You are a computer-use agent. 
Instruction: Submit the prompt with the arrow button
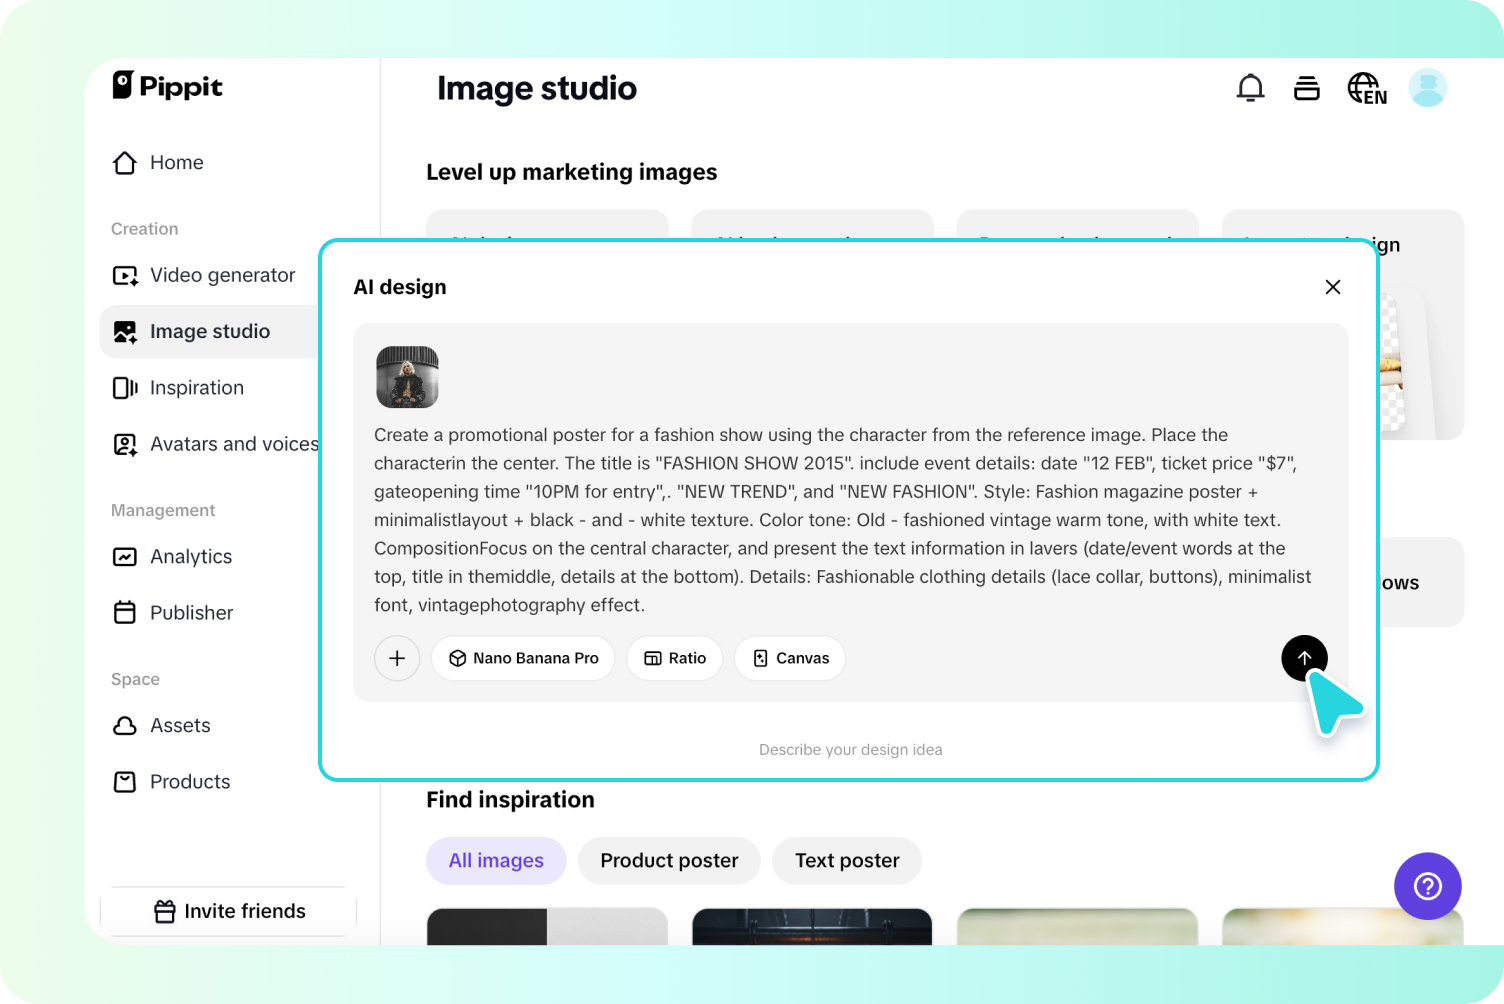click(x=1304, y=658)
